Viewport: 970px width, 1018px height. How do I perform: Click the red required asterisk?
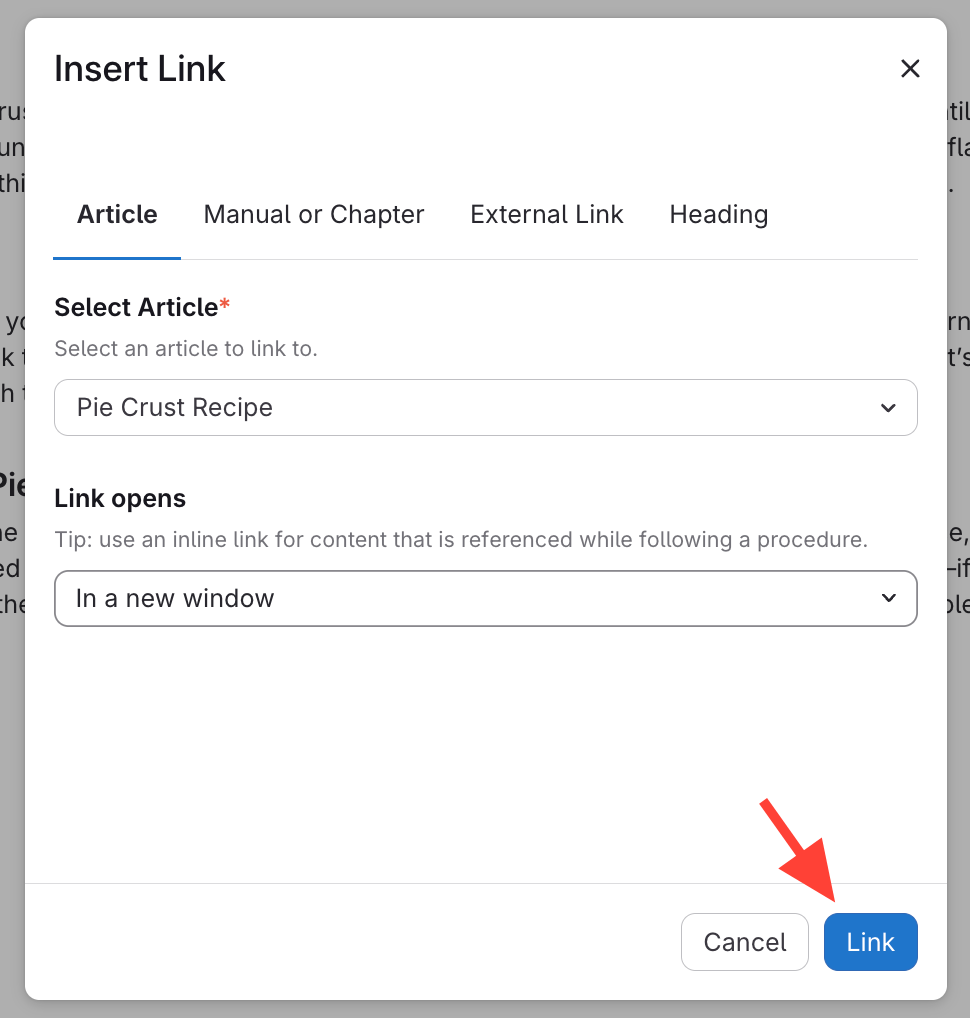click(225, 305)
